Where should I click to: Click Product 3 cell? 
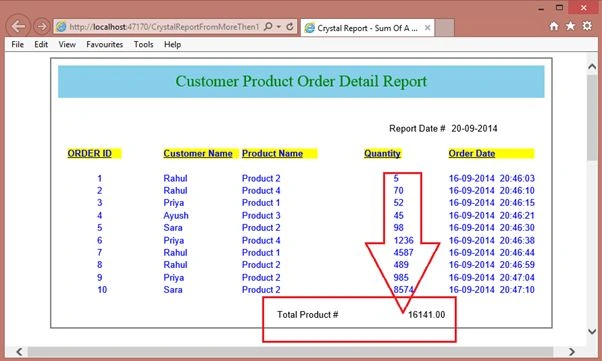(261, 216)
